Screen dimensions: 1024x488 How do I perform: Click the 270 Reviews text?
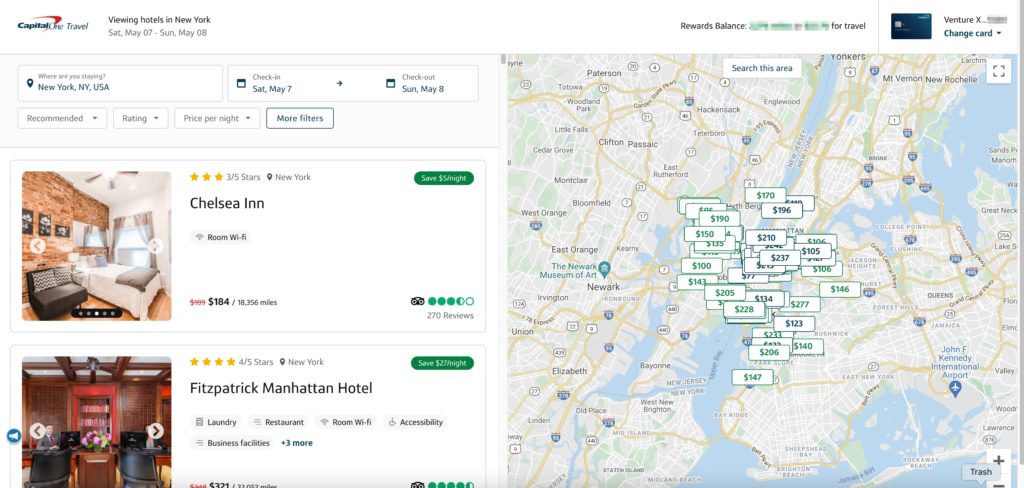pyautogui.click(x=450, y=316)
